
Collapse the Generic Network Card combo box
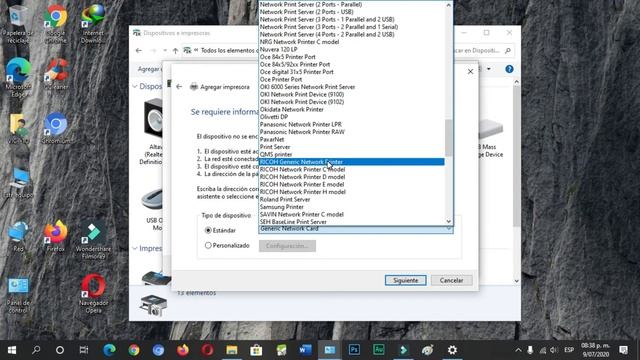point(449,229)
